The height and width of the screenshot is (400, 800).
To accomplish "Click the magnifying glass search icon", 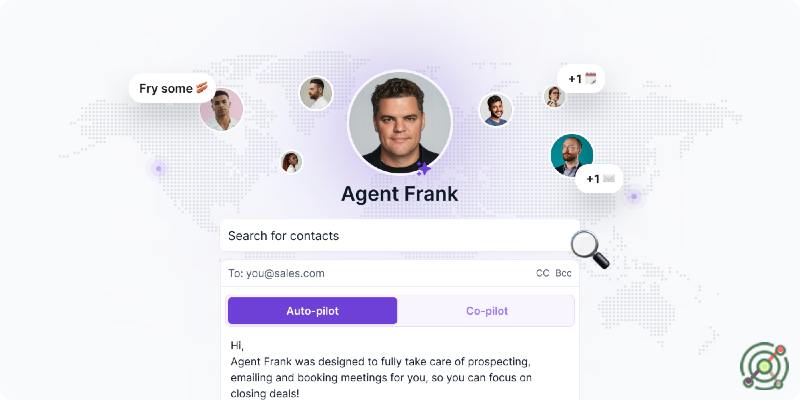I will (589, 249).
